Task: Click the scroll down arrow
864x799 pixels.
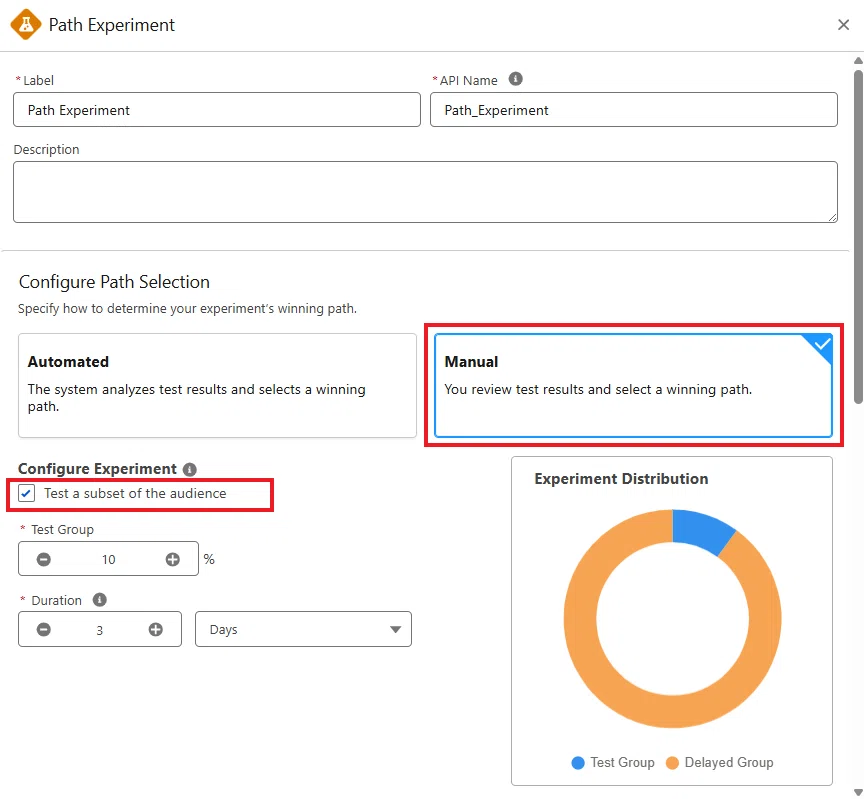Action: coord(858,792)
